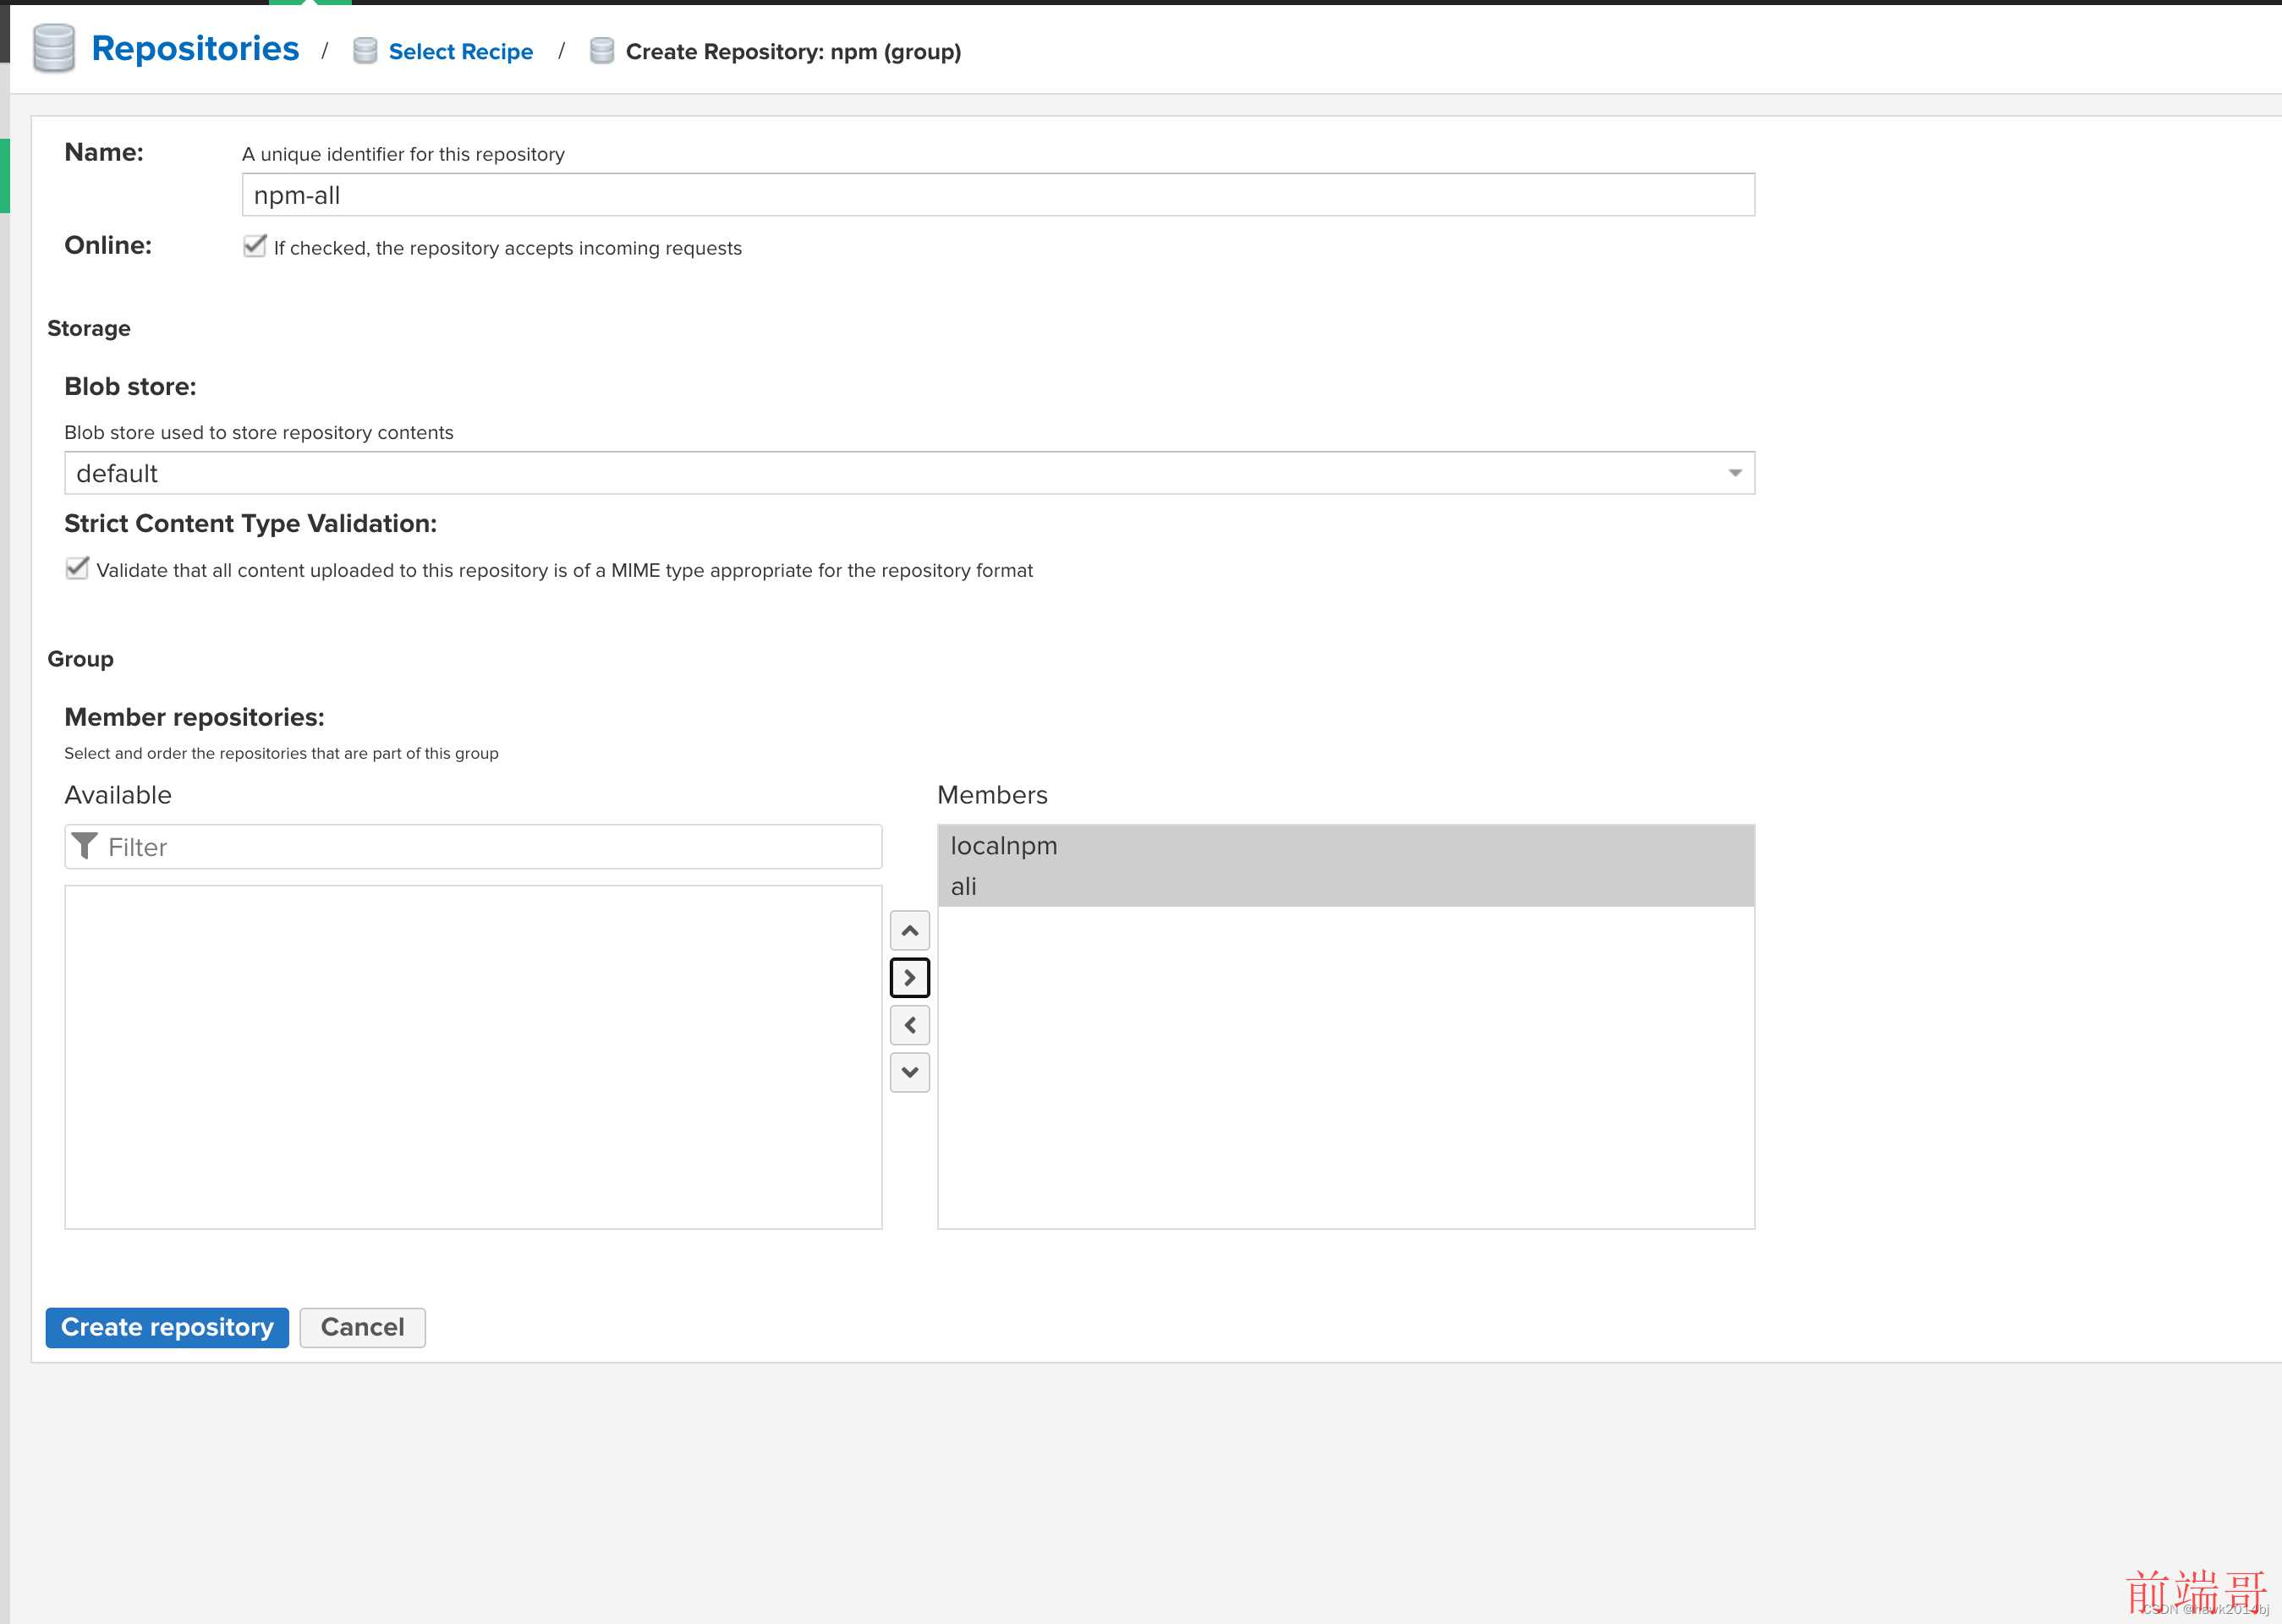Click the Filter field for available repositories
Screen dimensions: 2282x1624
pyautogui.click(x=473, y=847)
